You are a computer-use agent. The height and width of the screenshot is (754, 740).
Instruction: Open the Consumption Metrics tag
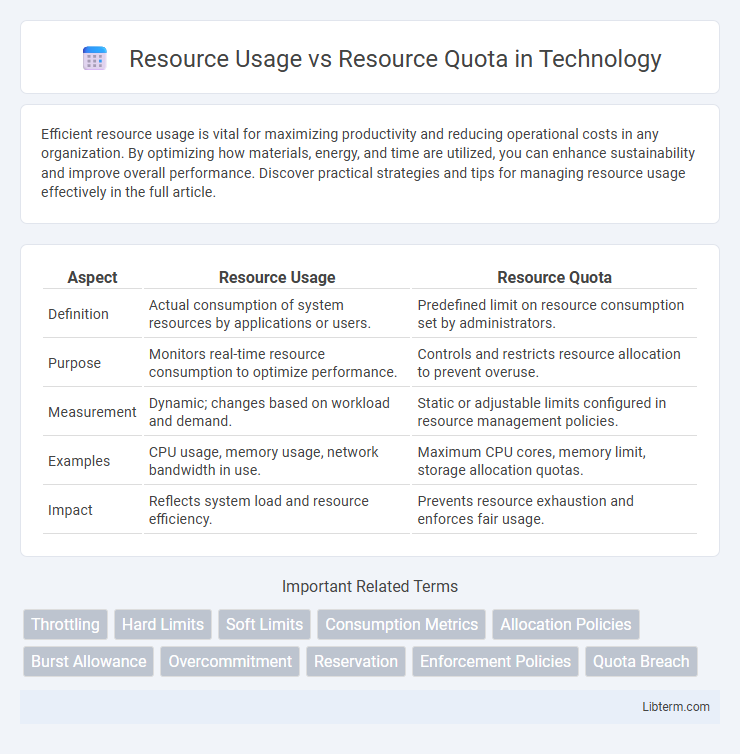pyautogui.click(x=401, y=624)
